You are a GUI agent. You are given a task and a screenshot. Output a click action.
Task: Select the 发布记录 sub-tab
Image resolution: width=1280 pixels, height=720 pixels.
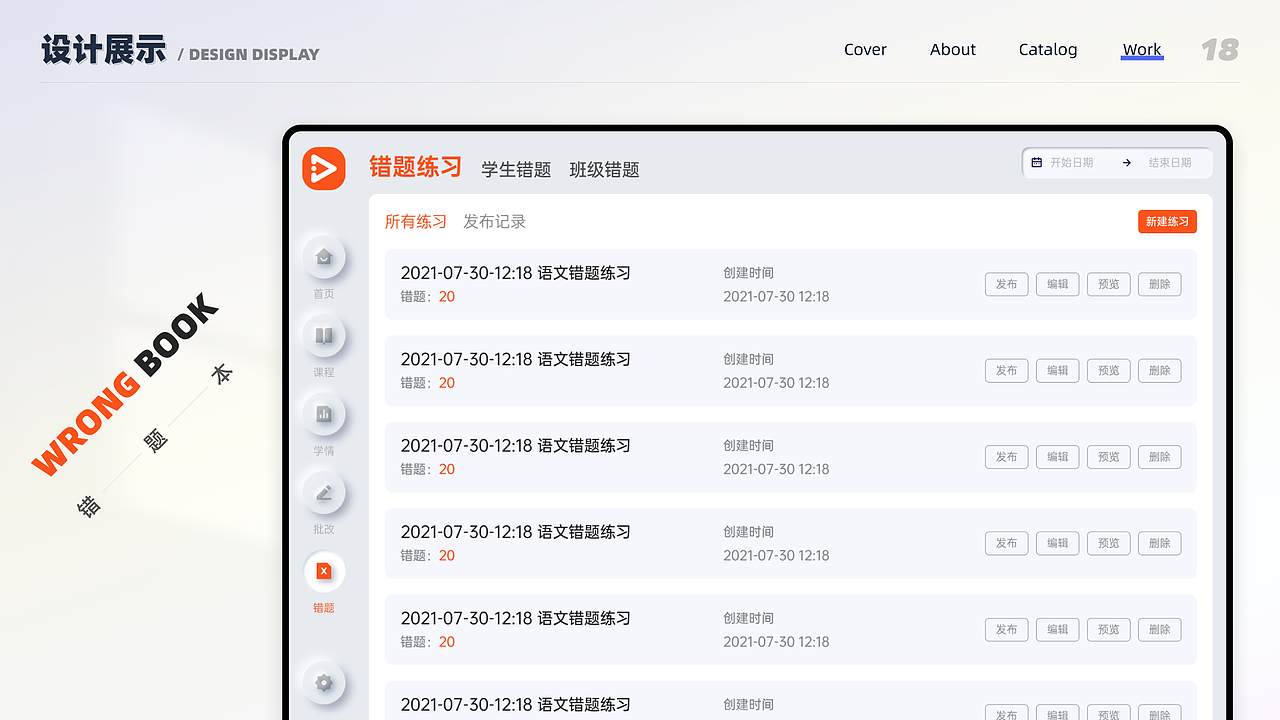coord(494,222)
